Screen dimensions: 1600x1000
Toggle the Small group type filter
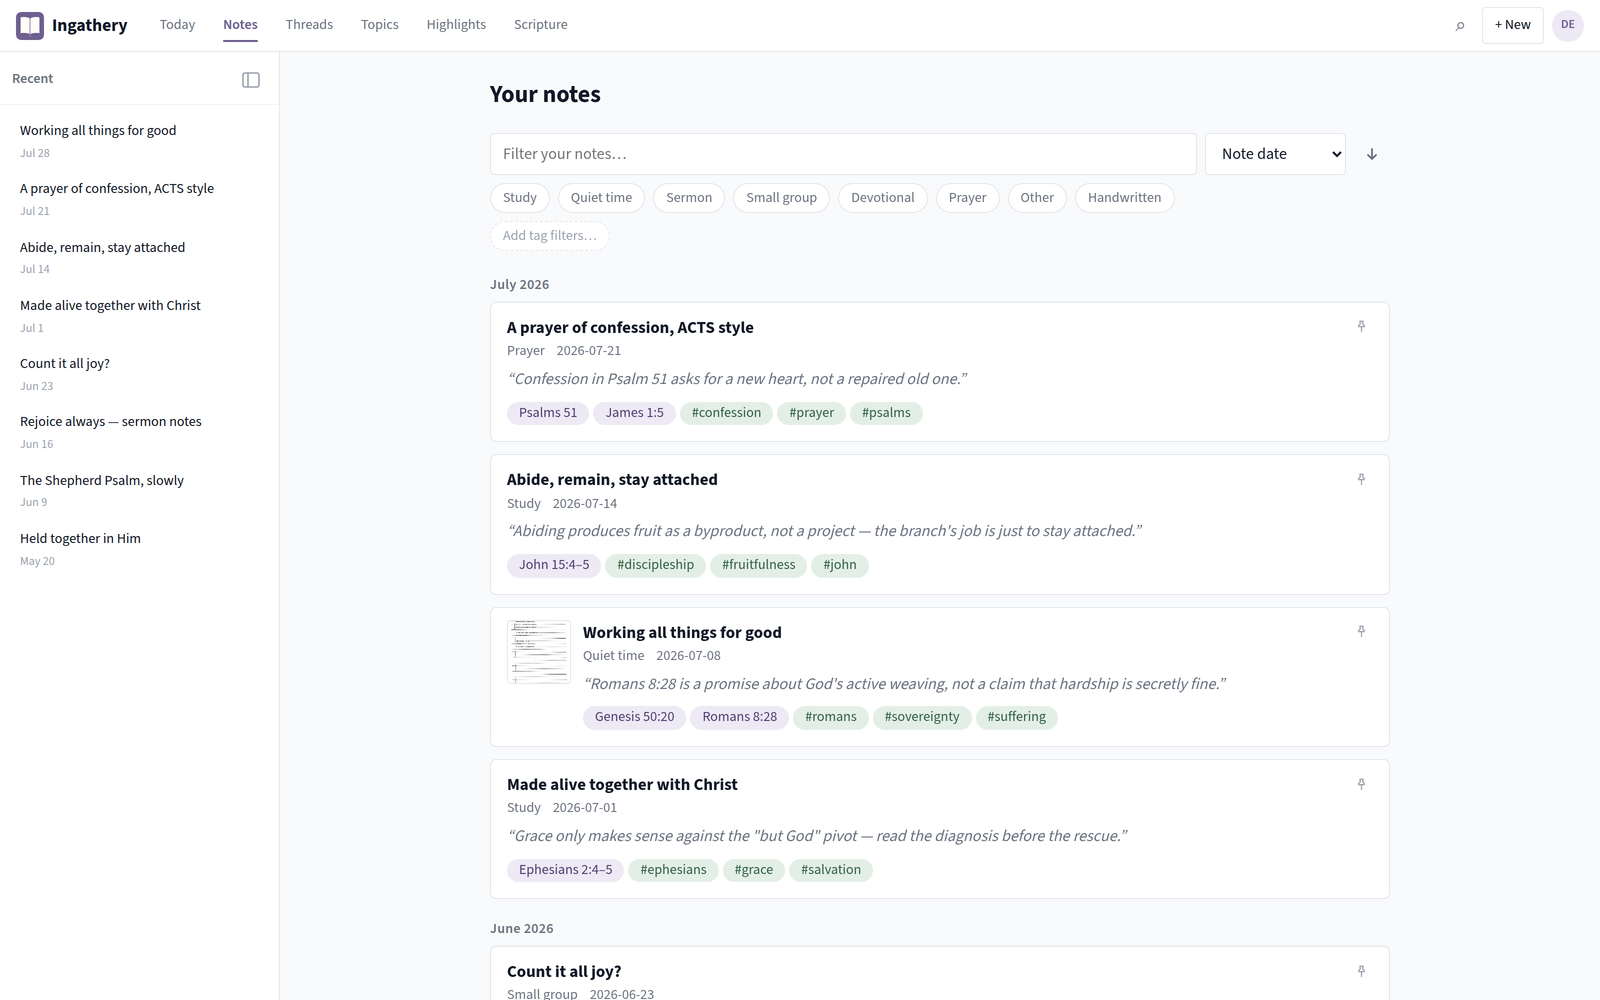(x=781, y=198)
